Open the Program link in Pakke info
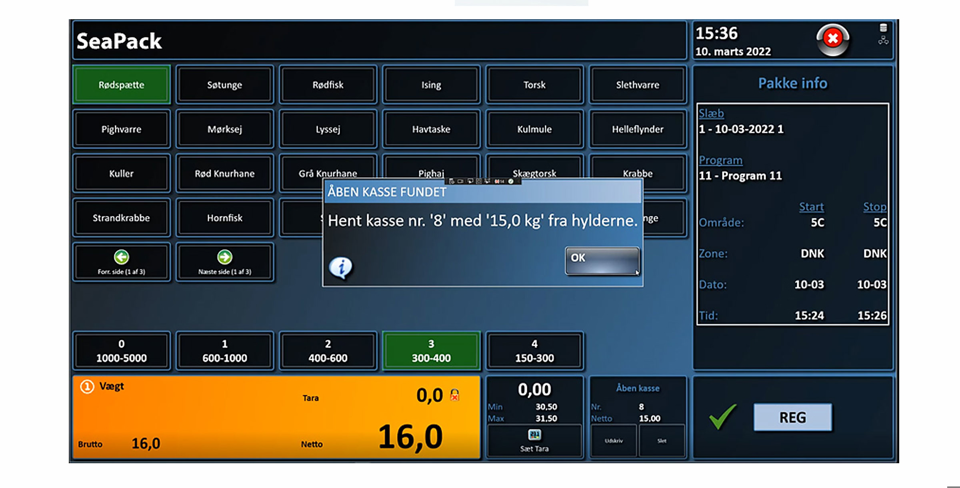This screenshot has height=488, width=960. pyautogui.click(x=720, y=160)
